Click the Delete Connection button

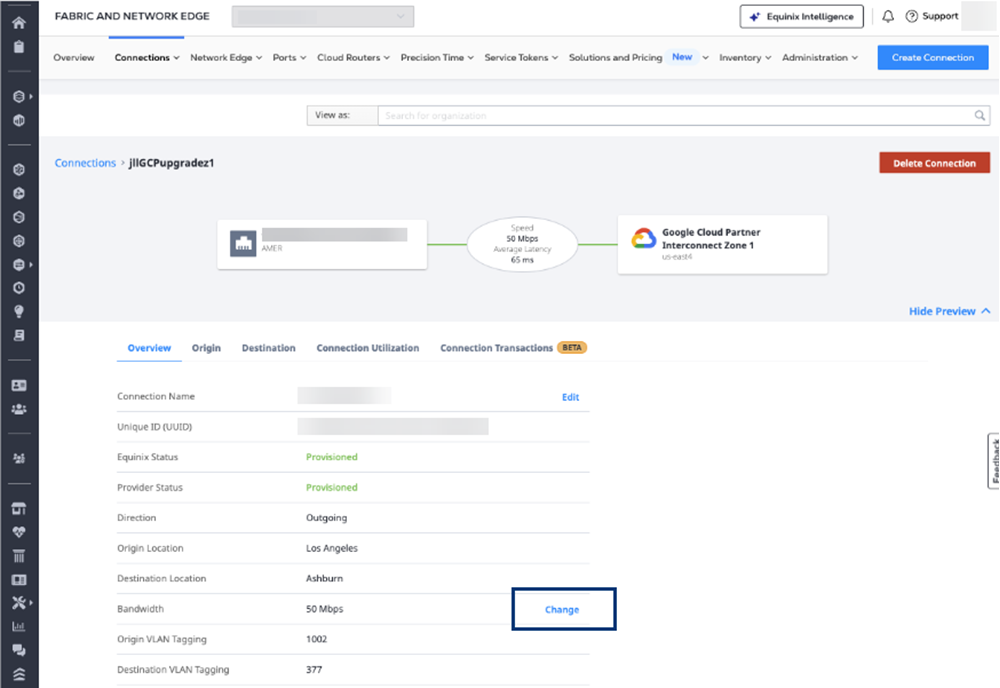click(x=934, y=163)
